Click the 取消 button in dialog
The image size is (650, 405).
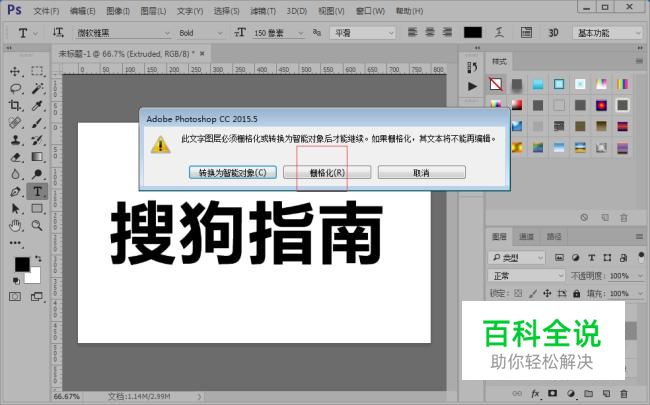422,172
